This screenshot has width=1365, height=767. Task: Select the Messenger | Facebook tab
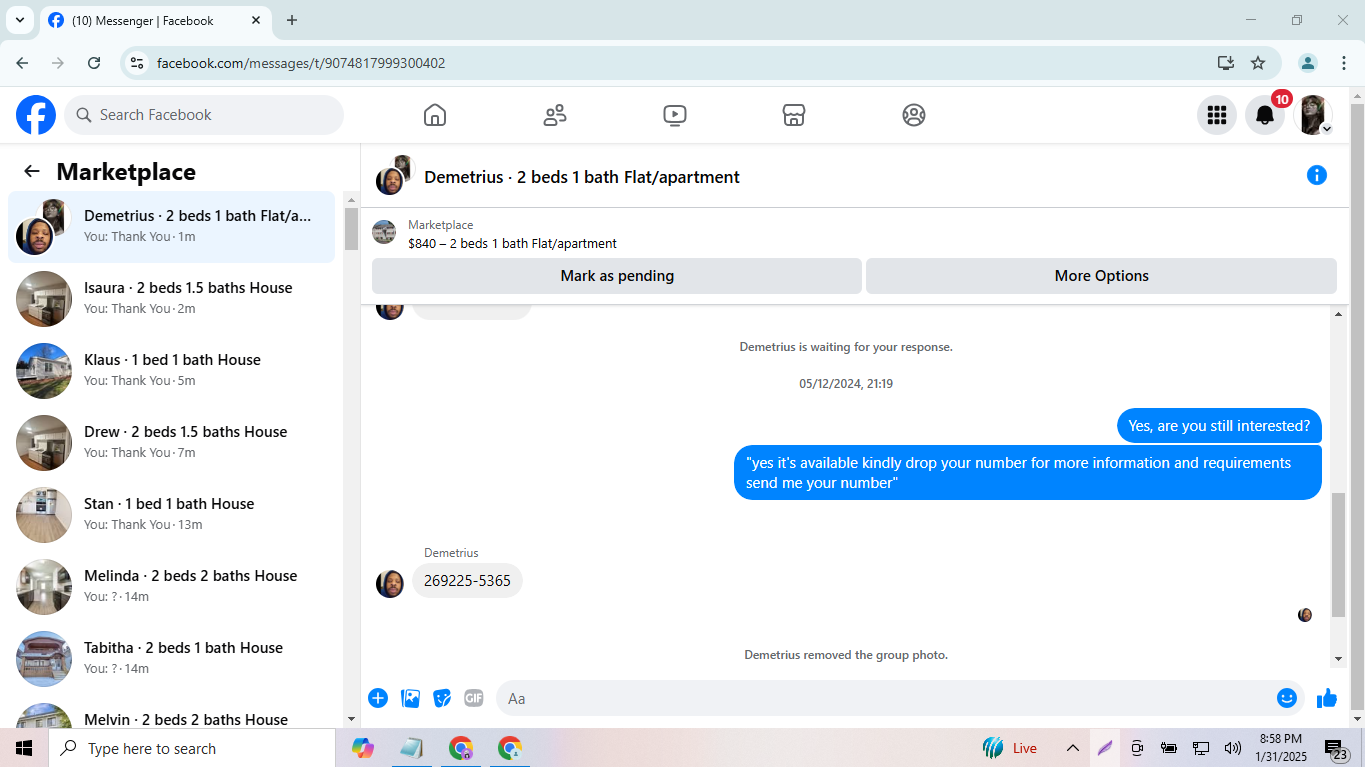pos(155,21)
